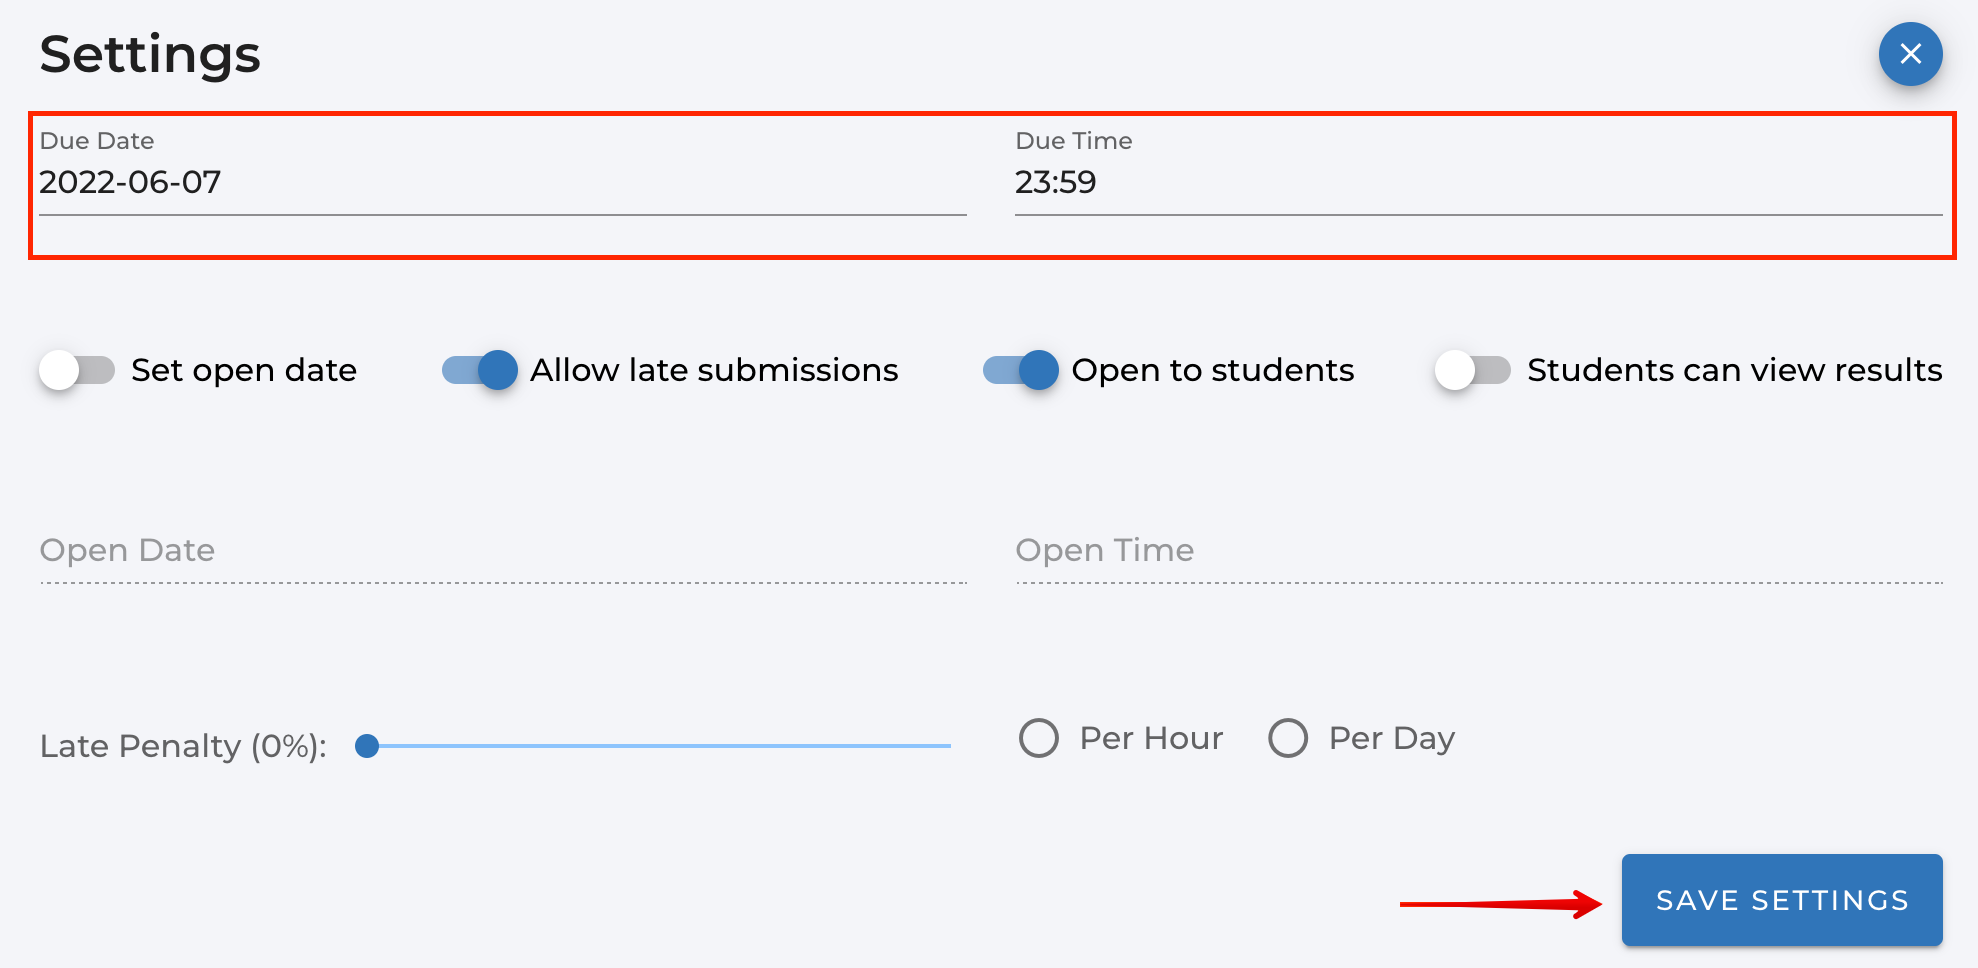
Task: Click the Open to students label
Action: [1213, 370]
